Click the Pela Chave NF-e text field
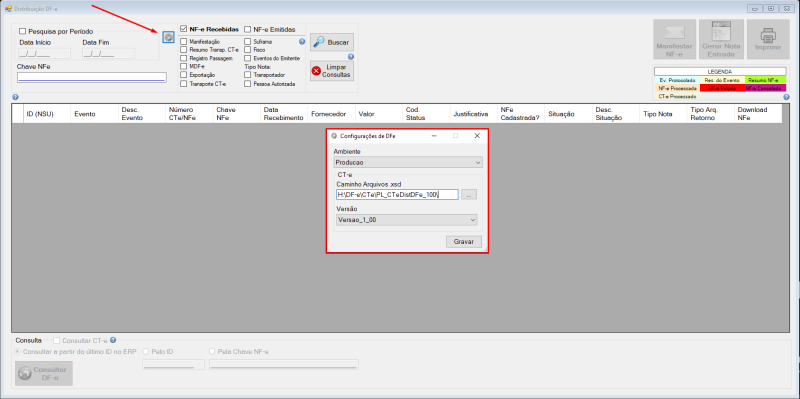The width and height of the screenshot is (800, 399). tap(284, 364)
